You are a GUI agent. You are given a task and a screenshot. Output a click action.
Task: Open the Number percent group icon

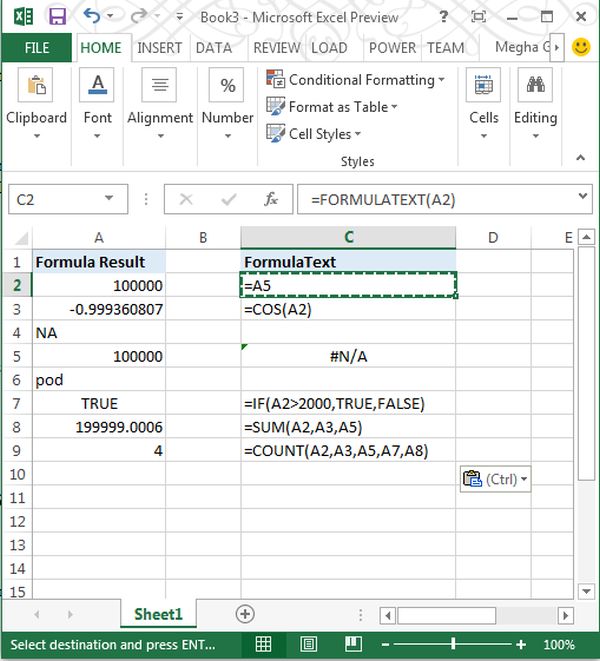click(x=227, y=85)
